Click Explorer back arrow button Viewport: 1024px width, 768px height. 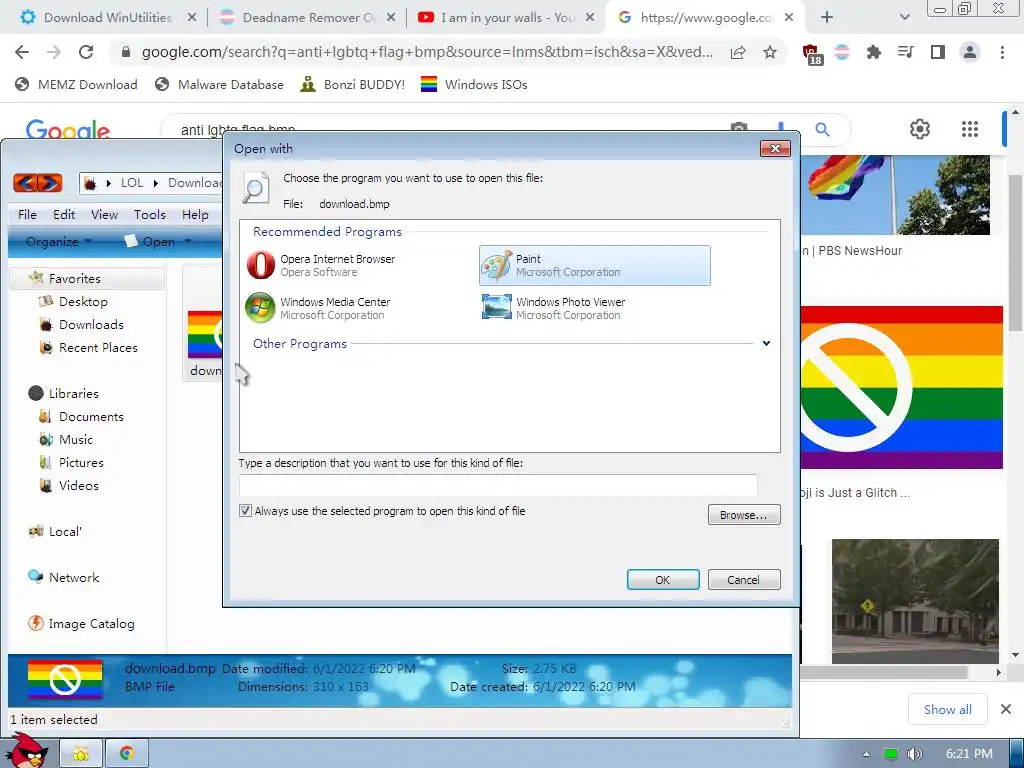(25, 183)
